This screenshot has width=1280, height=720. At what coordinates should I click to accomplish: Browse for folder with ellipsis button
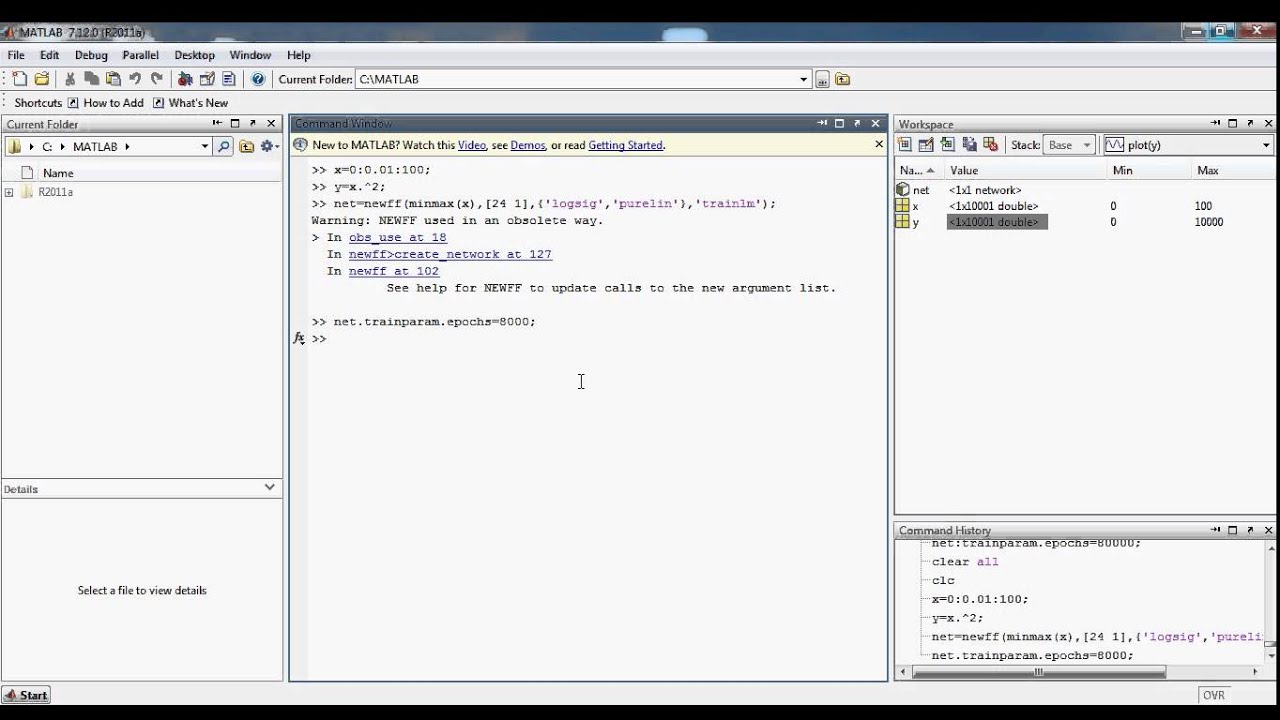pyautogui.click(x=823, y=79)
